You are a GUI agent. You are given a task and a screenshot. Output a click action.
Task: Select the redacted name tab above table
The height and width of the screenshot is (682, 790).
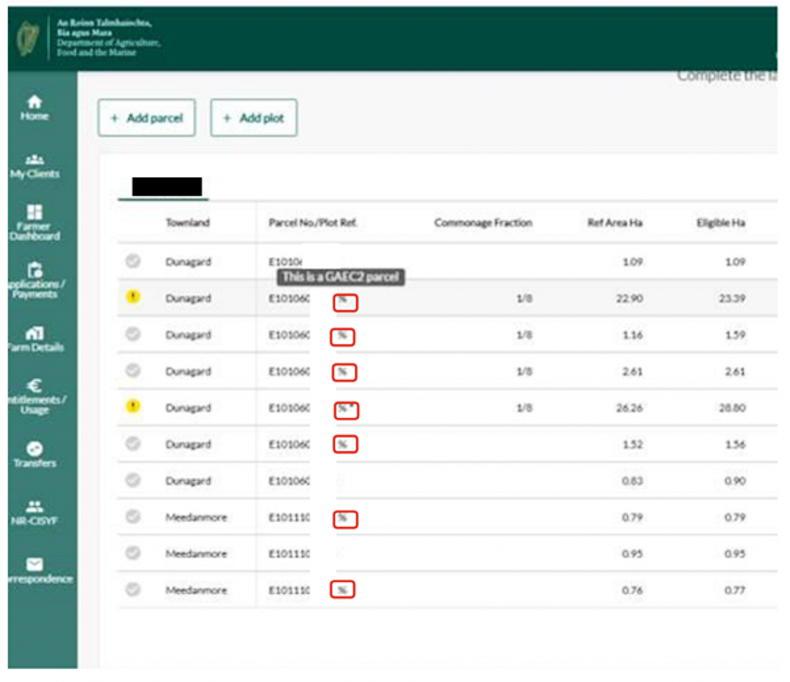167,186
